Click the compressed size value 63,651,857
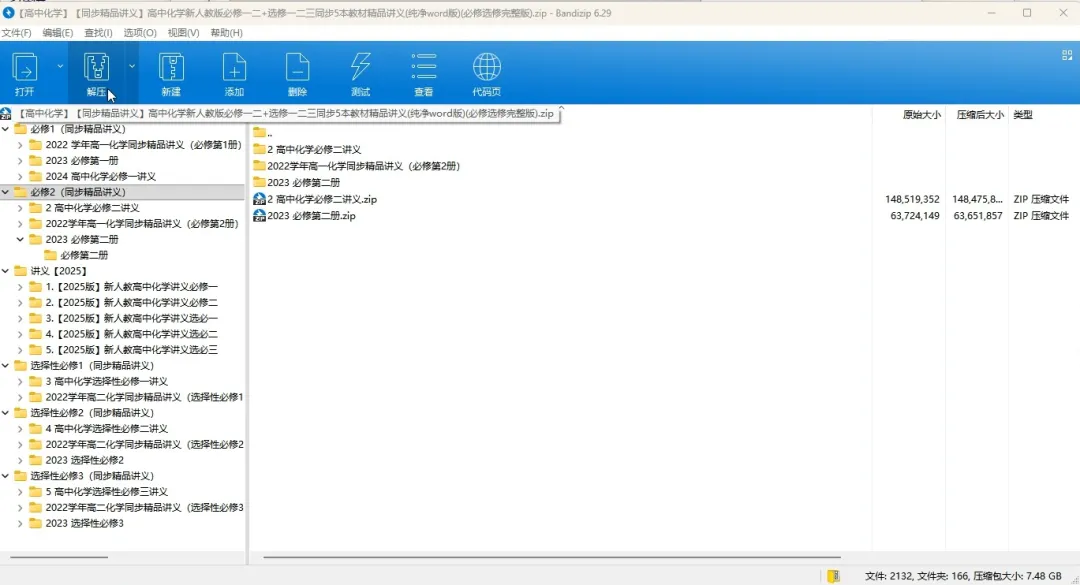This screenshot has height=585, width=1080. tap(977, 216)
